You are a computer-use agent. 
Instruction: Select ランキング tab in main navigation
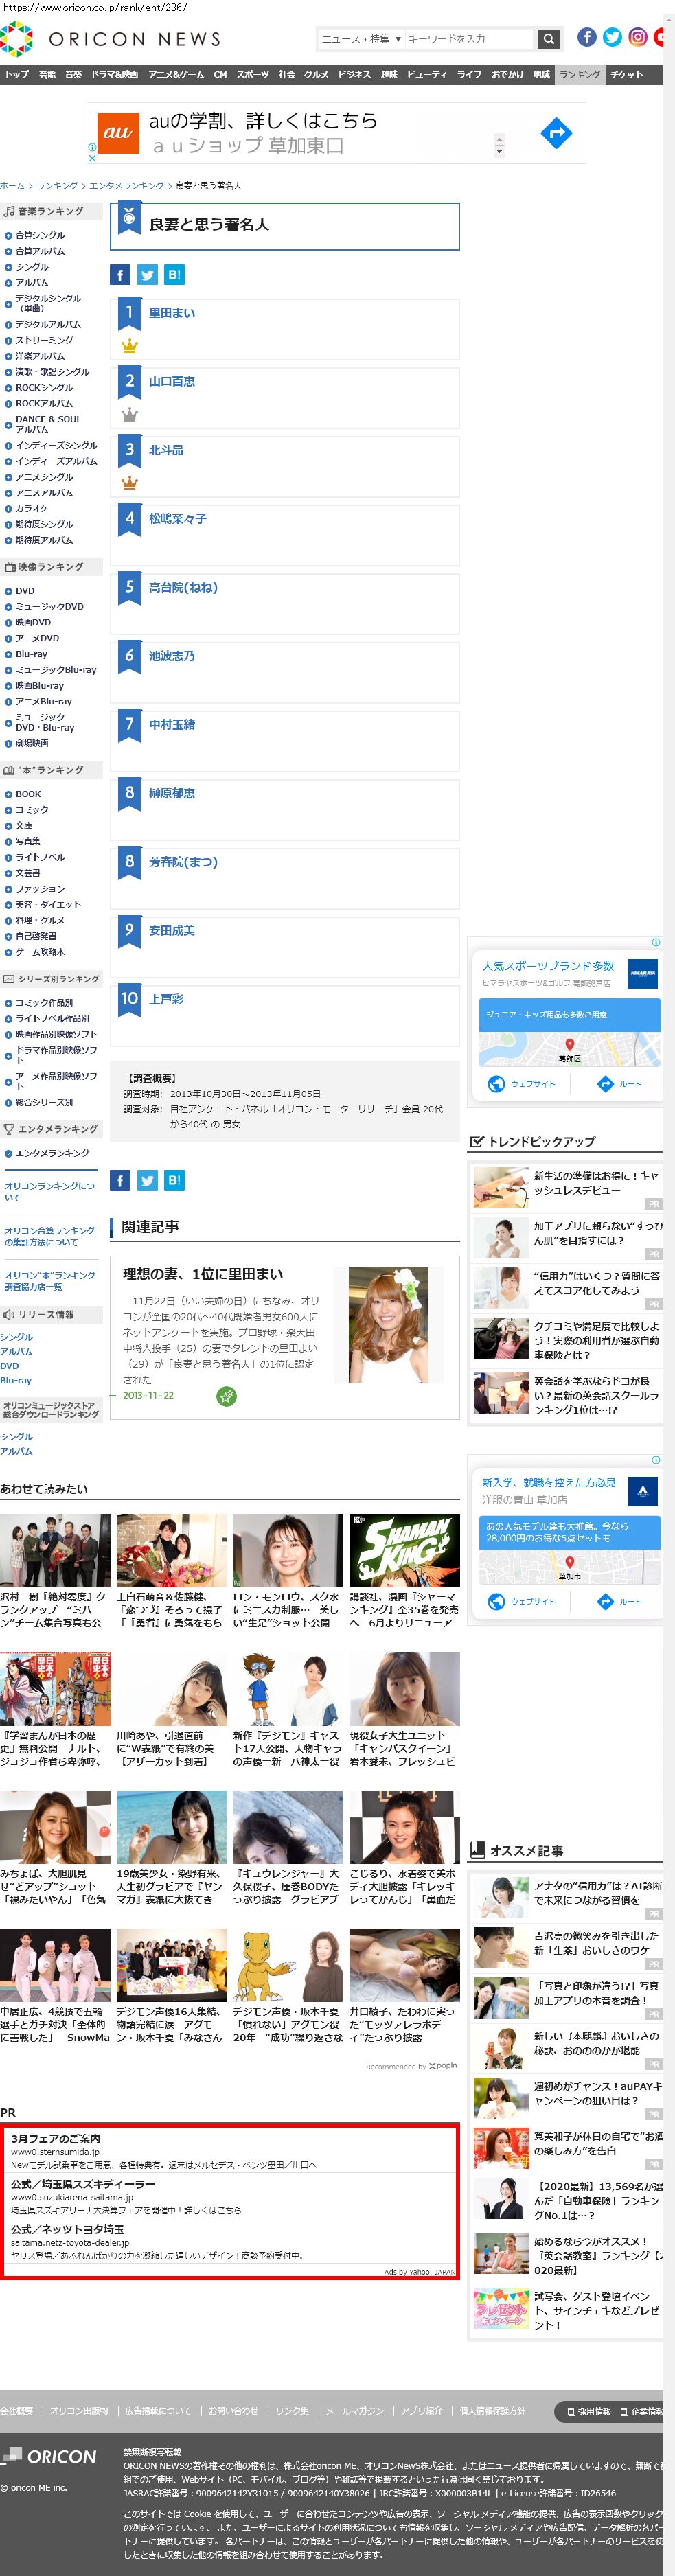click(x=580, y=75)
